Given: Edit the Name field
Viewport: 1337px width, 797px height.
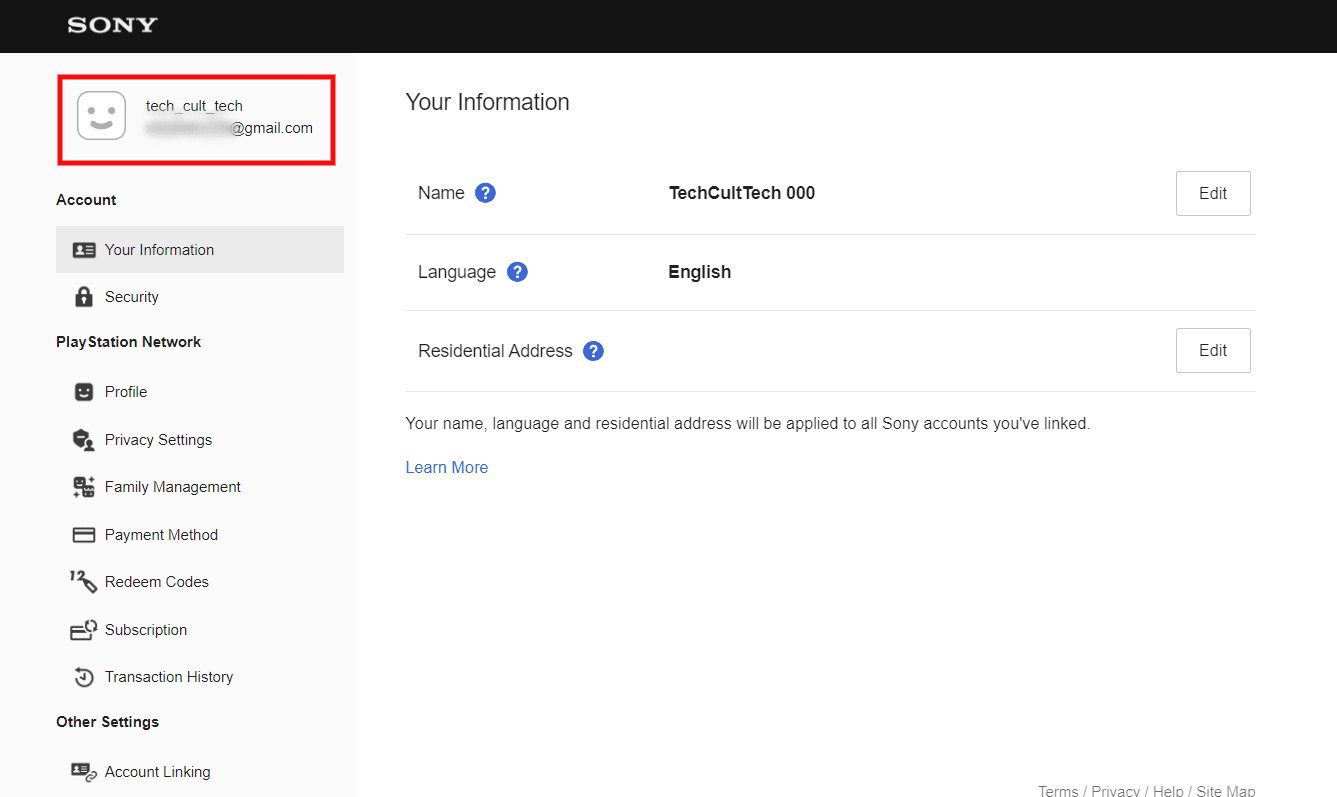Looking at the screenshot, I should [x=1213, y=194].
